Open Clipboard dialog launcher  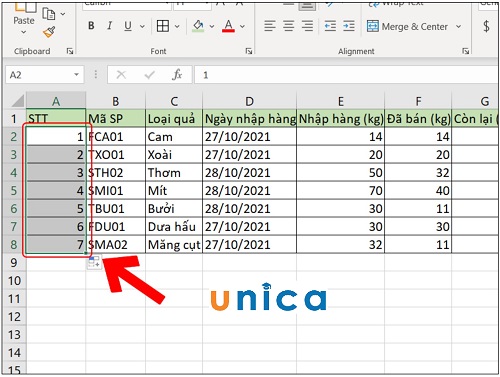click(70, 51)
